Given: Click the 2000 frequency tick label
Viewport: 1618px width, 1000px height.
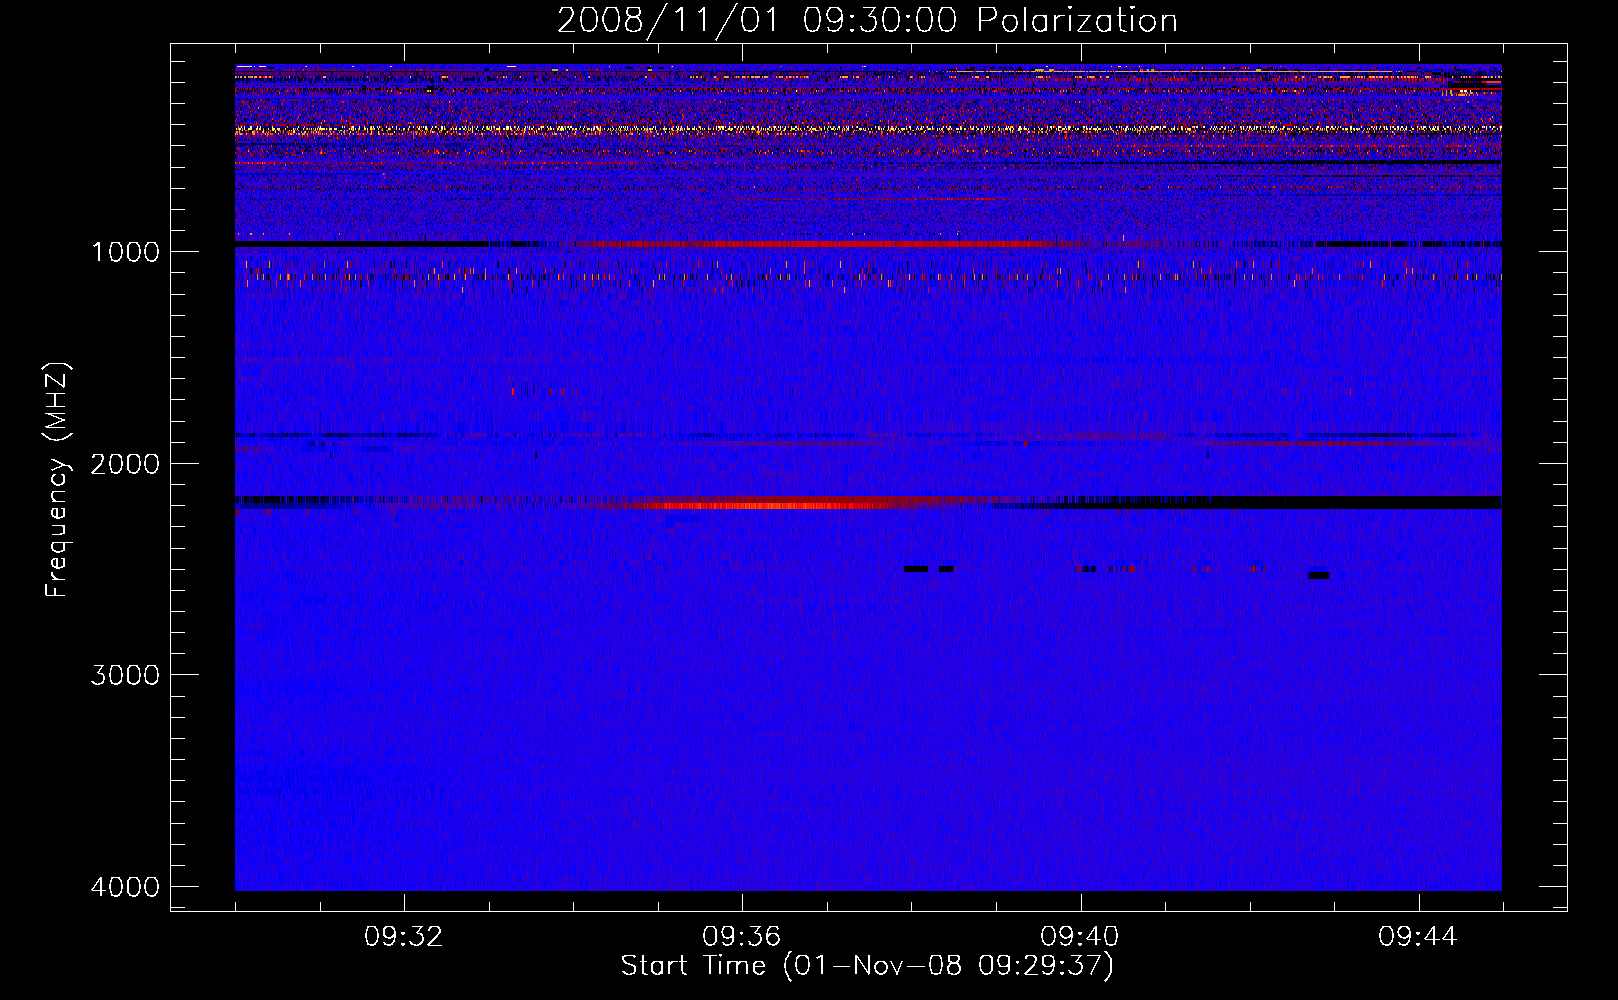Looking at the screenshot, I should [125, 463].
